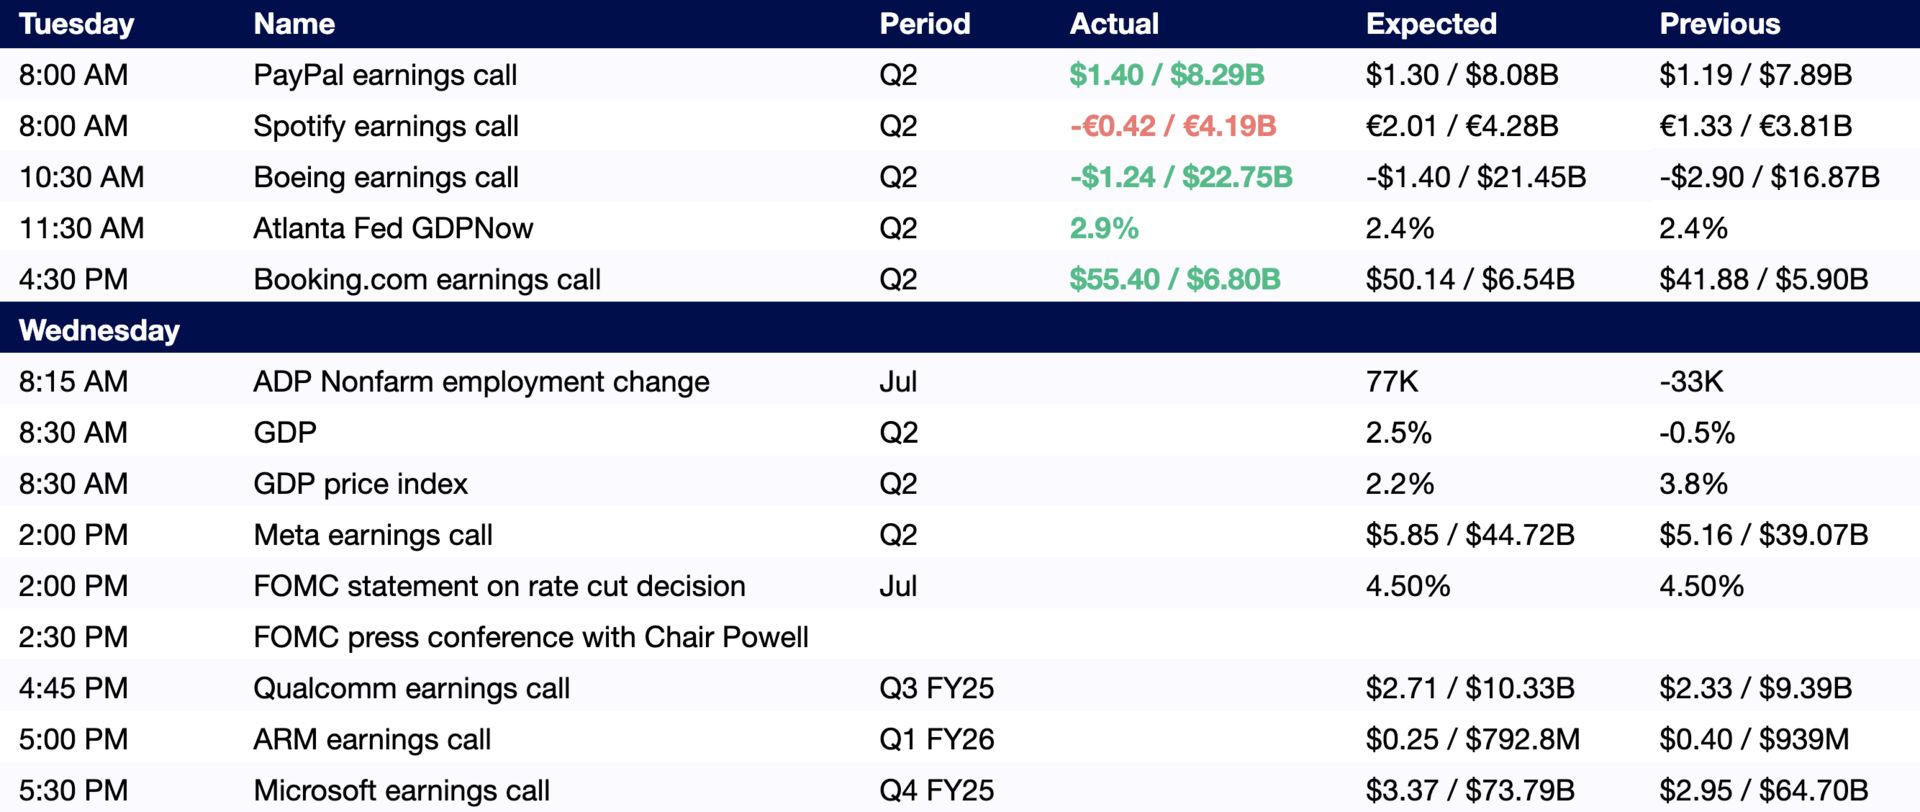Viewport: 1920px width, 812px height.
Task: Click the Period column header
Action: coord(924,24)
